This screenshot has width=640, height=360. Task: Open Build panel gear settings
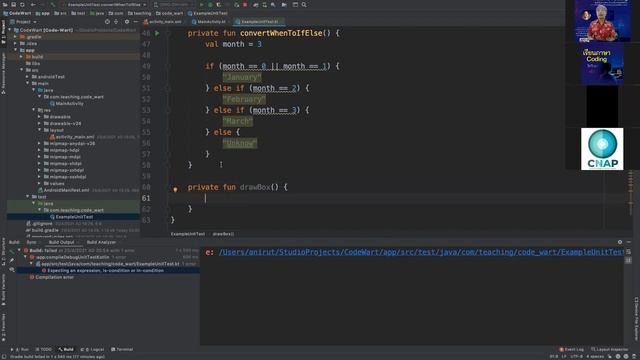[620, 242]
